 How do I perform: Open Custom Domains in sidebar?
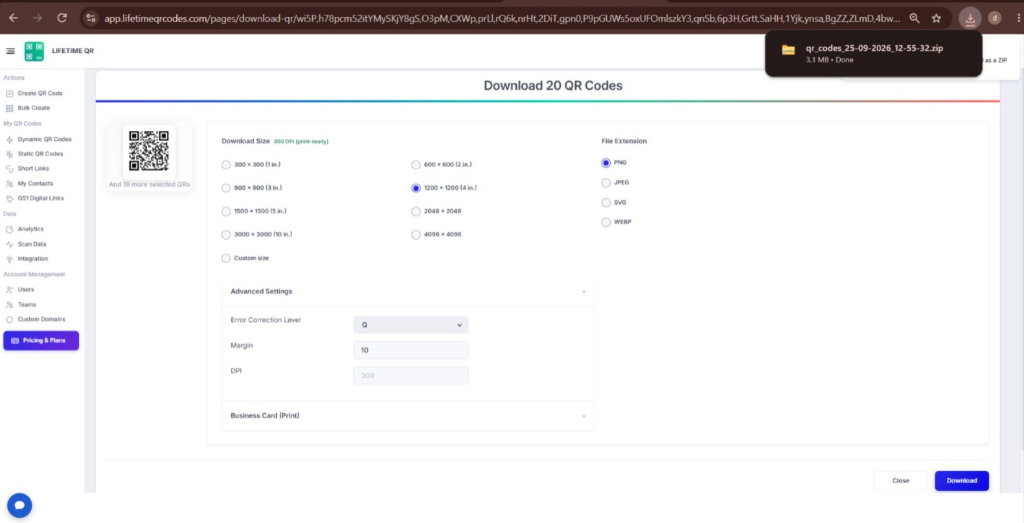point(42,320)
